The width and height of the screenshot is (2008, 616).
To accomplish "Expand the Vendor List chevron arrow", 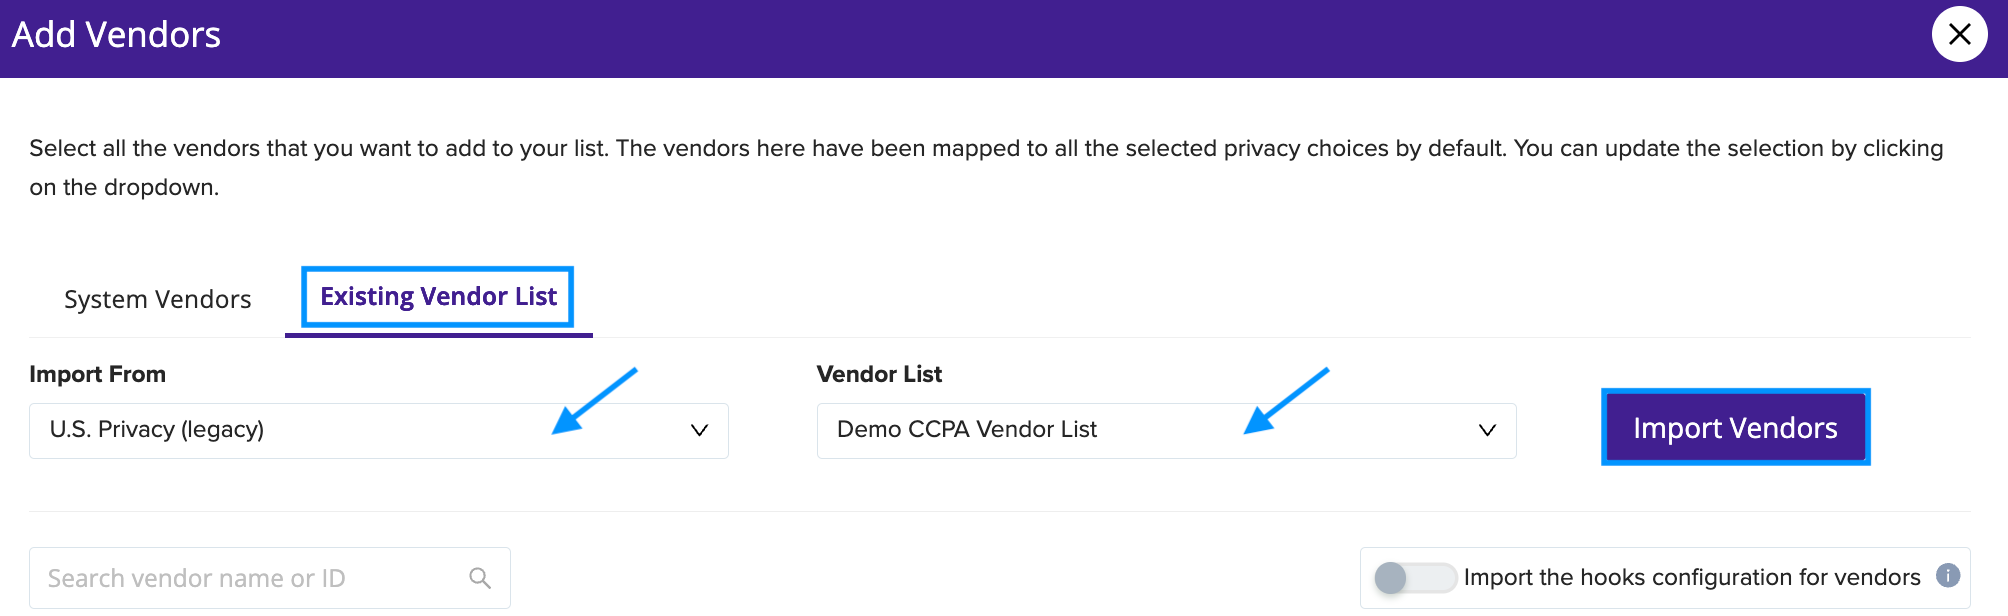I will click(1487, 430).
